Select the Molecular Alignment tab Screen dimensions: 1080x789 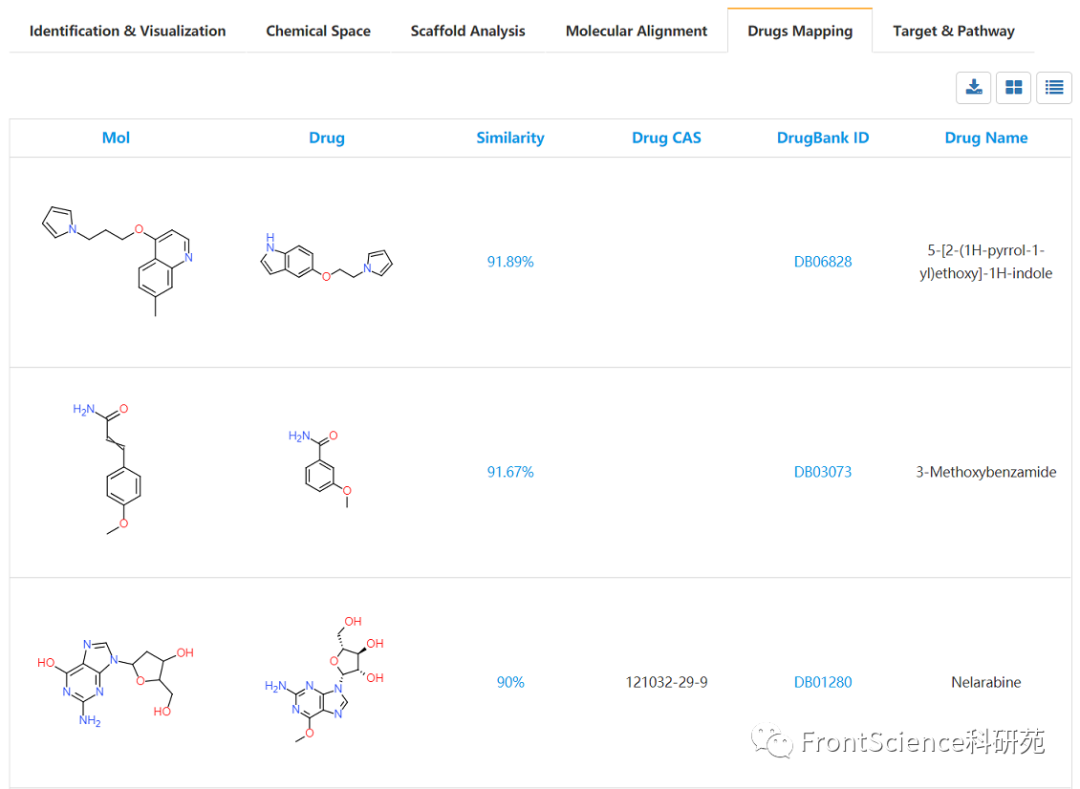click(636, 31)
